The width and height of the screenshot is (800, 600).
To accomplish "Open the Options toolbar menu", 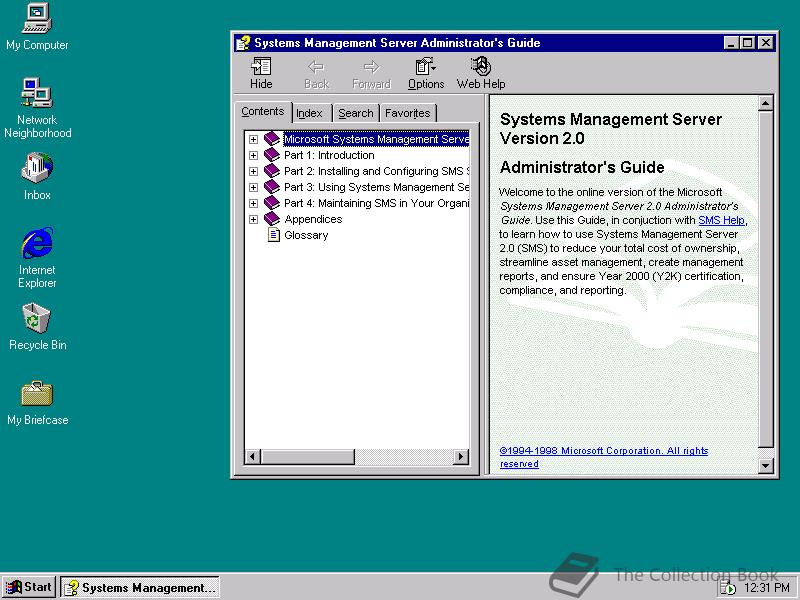I will tap(426, 73).
